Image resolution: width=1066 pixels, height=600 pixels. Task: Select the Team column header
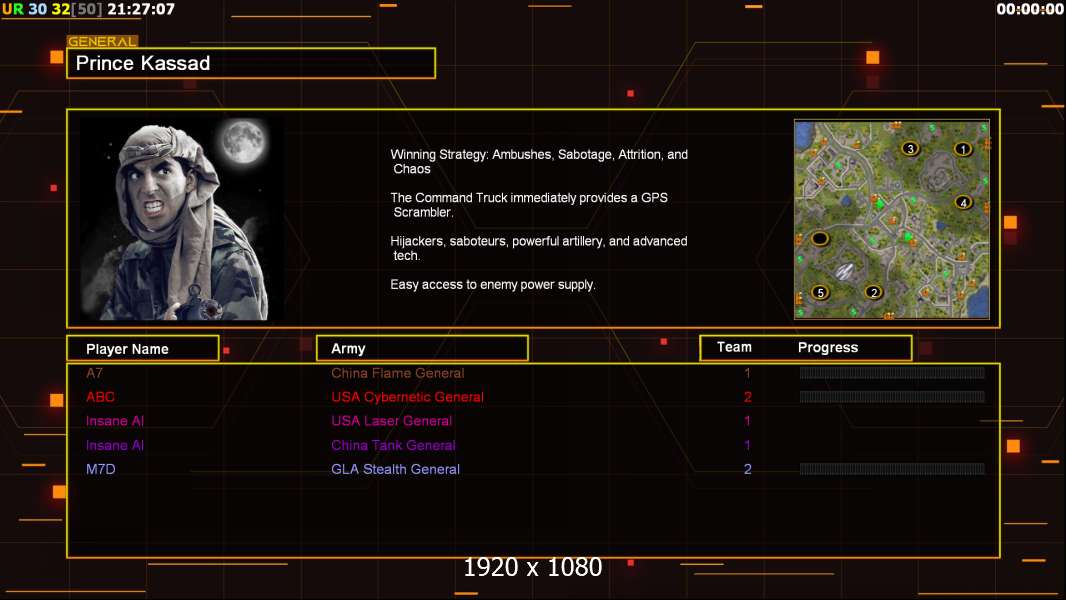click(734, 347)
